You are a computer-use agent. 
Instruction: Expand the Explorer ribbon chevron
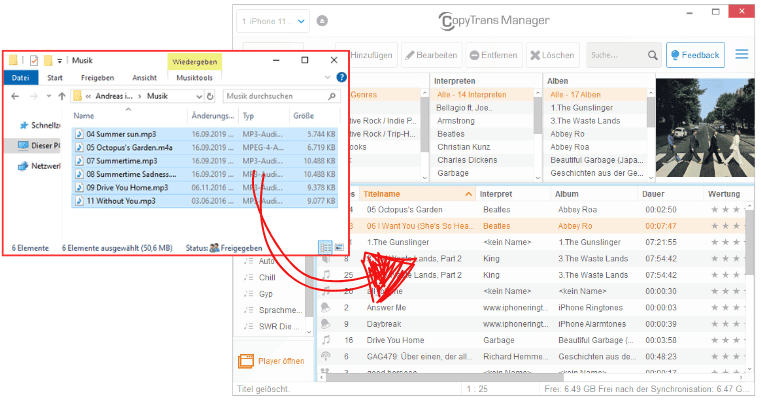click(328, 77)
